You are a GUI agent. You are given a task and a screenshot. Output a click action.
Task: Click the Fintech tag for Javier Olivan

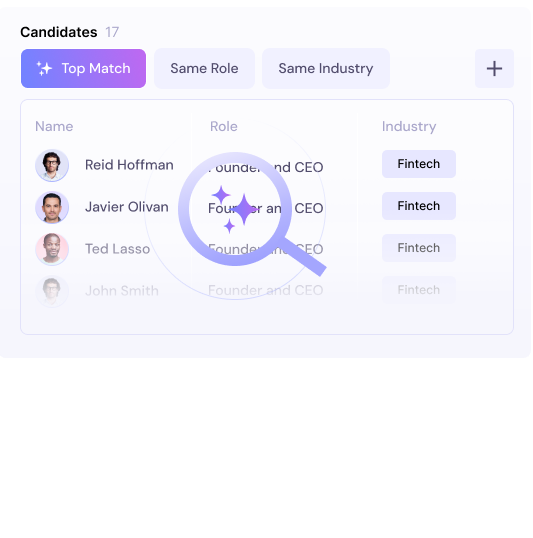point(419,206)
